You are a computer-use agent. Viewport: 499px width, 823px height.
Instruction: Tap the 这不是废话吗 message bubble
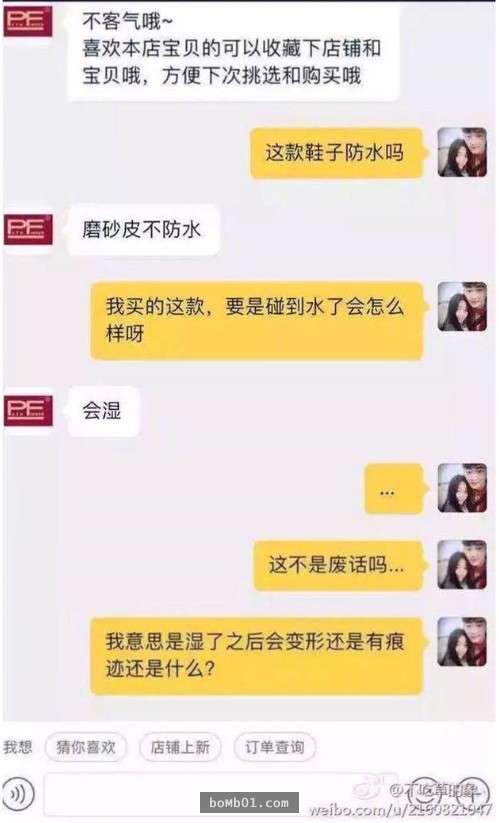pyautogui.click(x=338, y=566)
